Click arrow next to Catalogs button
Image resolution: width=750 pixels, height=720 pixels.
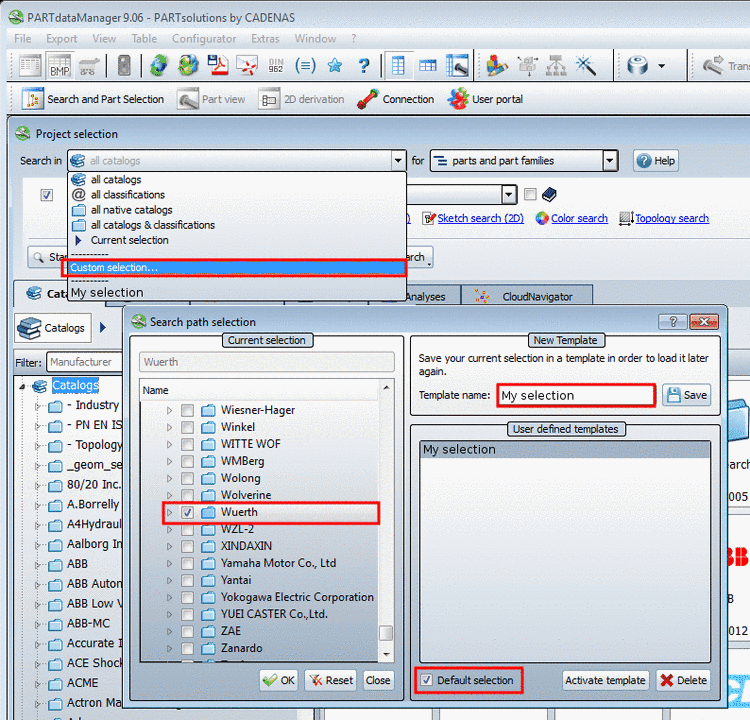click(x=103, y=328)
